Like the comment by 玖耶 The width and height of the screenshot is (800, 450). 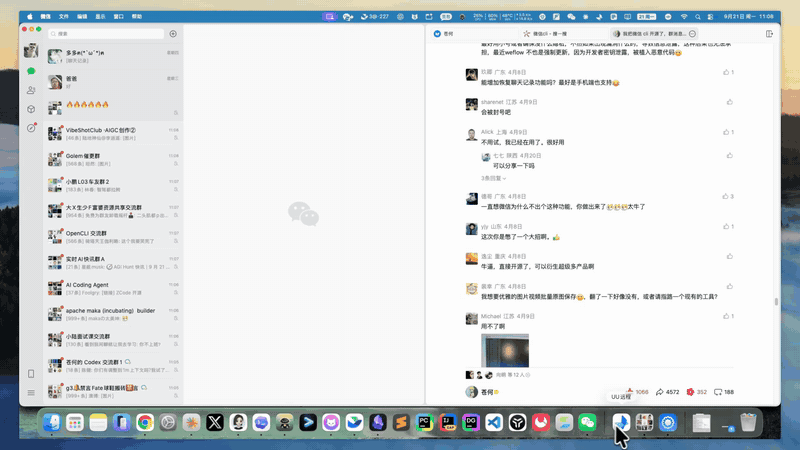coord(726,72)
